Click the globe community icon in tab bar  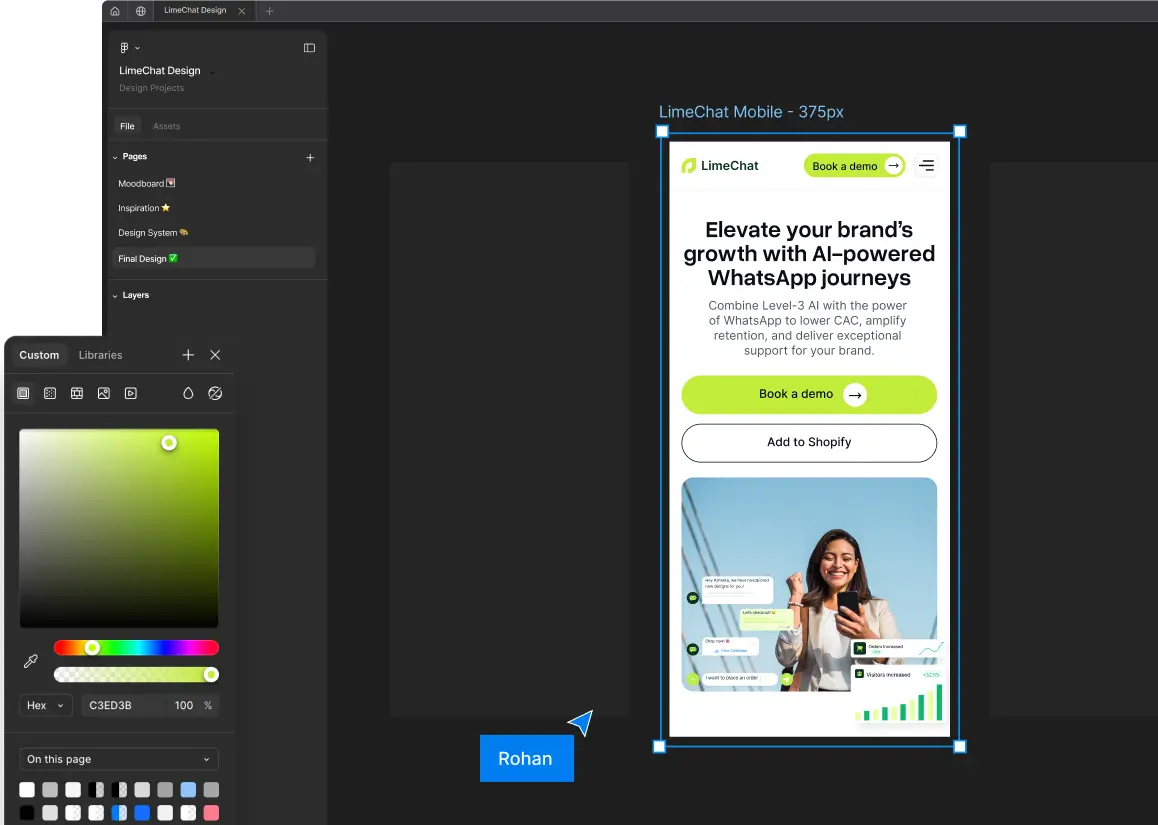click(140, 11)
